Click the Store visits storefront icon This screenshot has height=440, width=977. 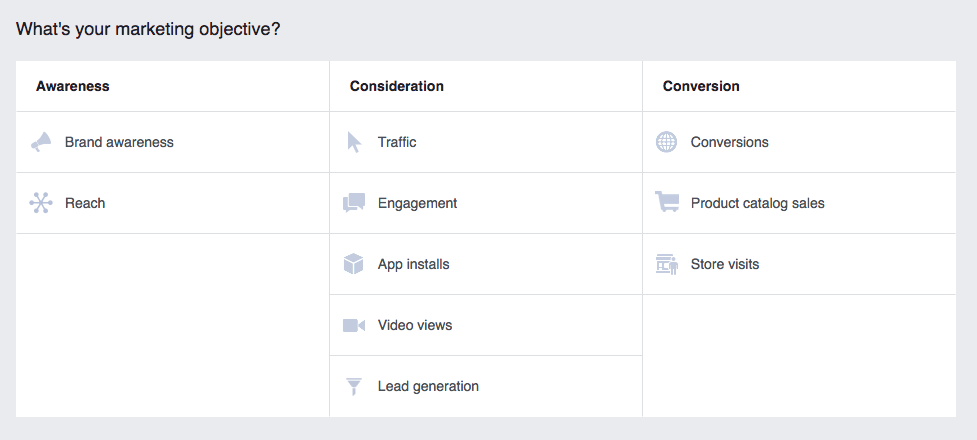pos(666,265)
